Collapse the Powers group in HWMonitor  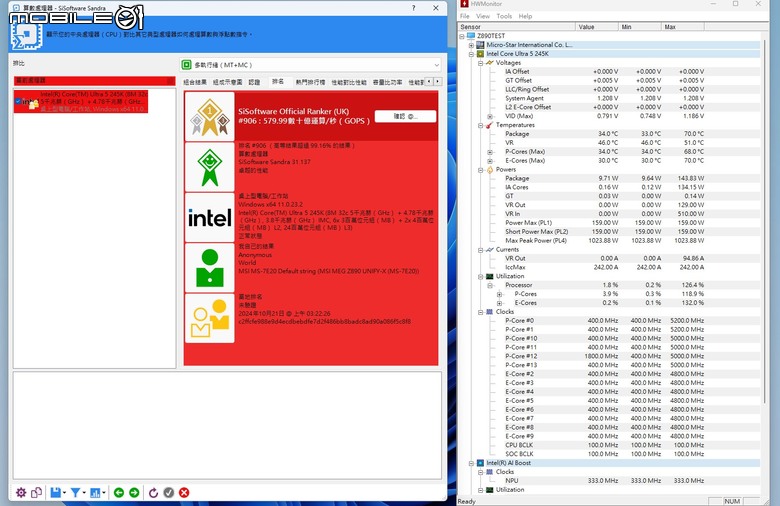pos(481,170)
